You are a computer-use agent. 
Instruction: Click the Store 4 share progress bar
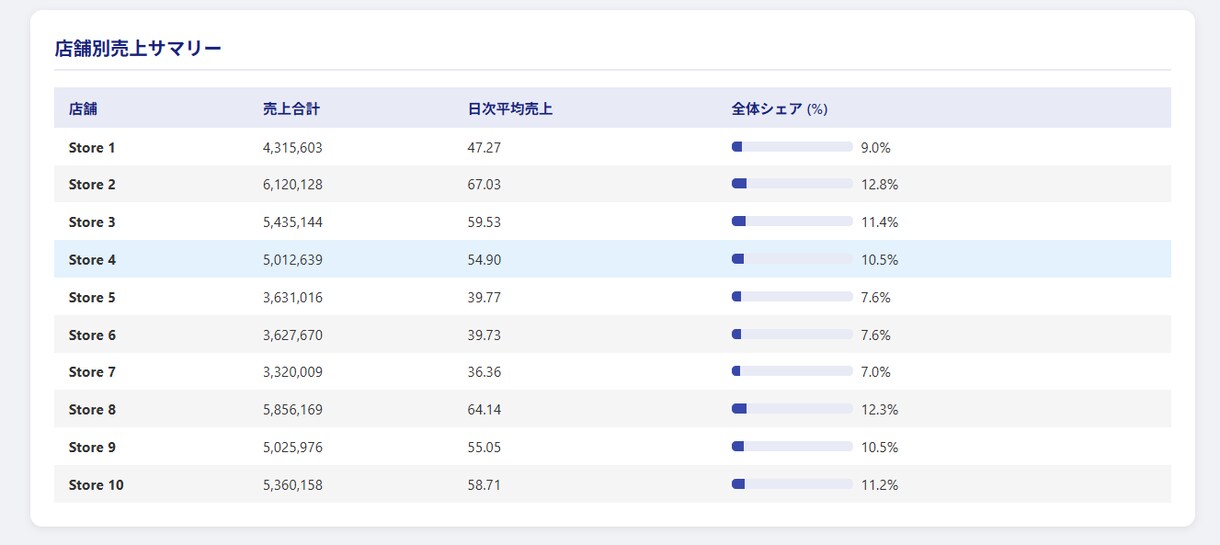[792, 259]
